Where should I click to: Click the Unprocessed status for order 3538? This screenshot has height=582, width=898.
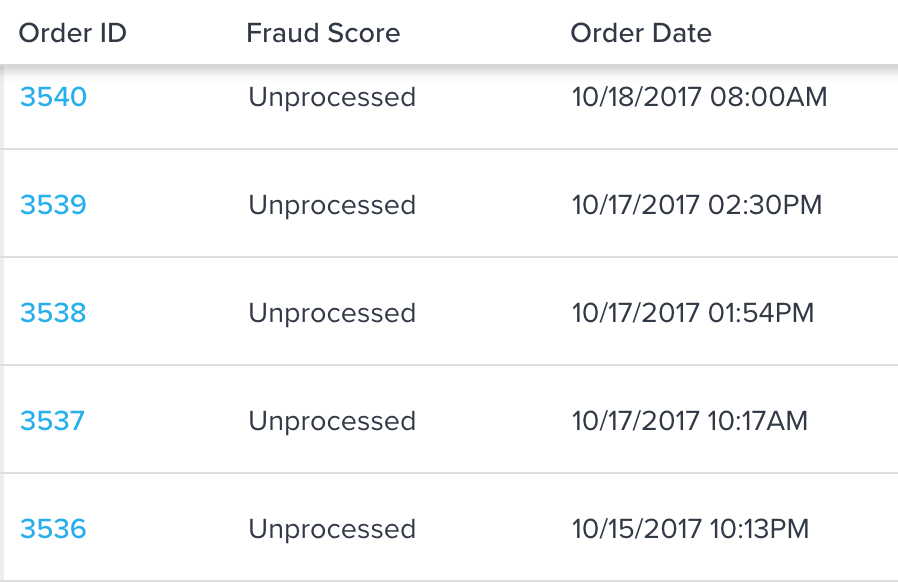click(332, 313)
